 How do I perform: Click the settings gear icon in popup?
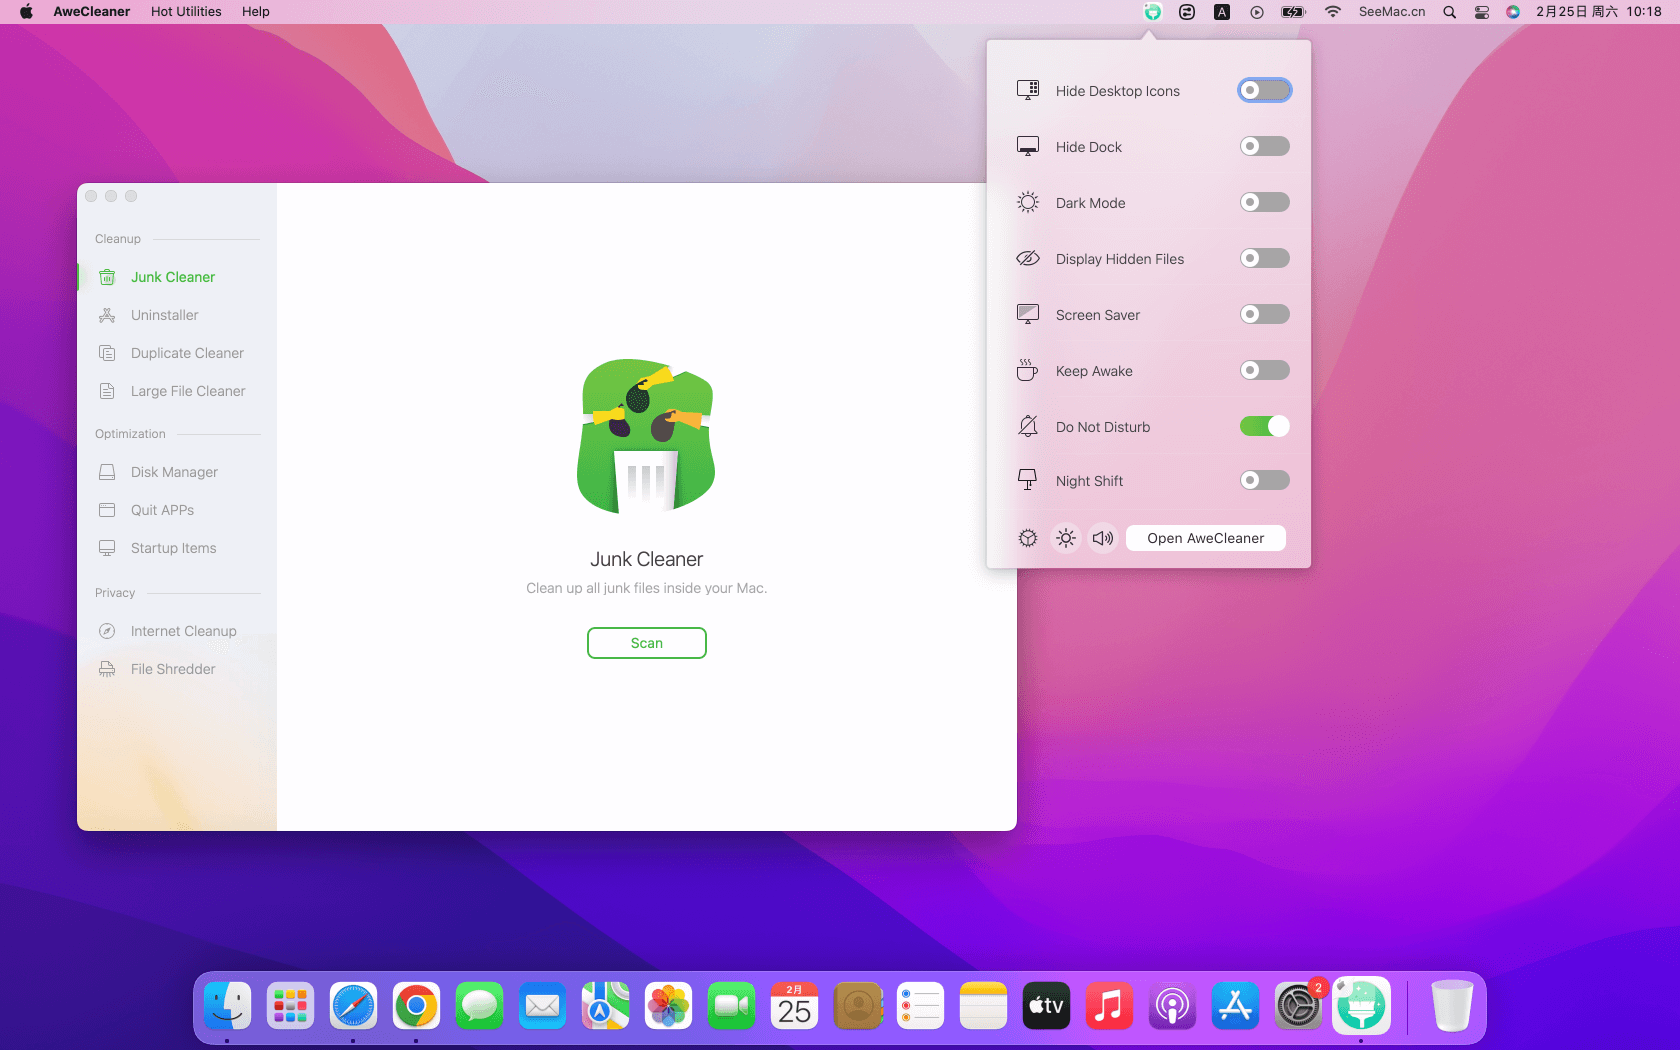(1028, 538)
